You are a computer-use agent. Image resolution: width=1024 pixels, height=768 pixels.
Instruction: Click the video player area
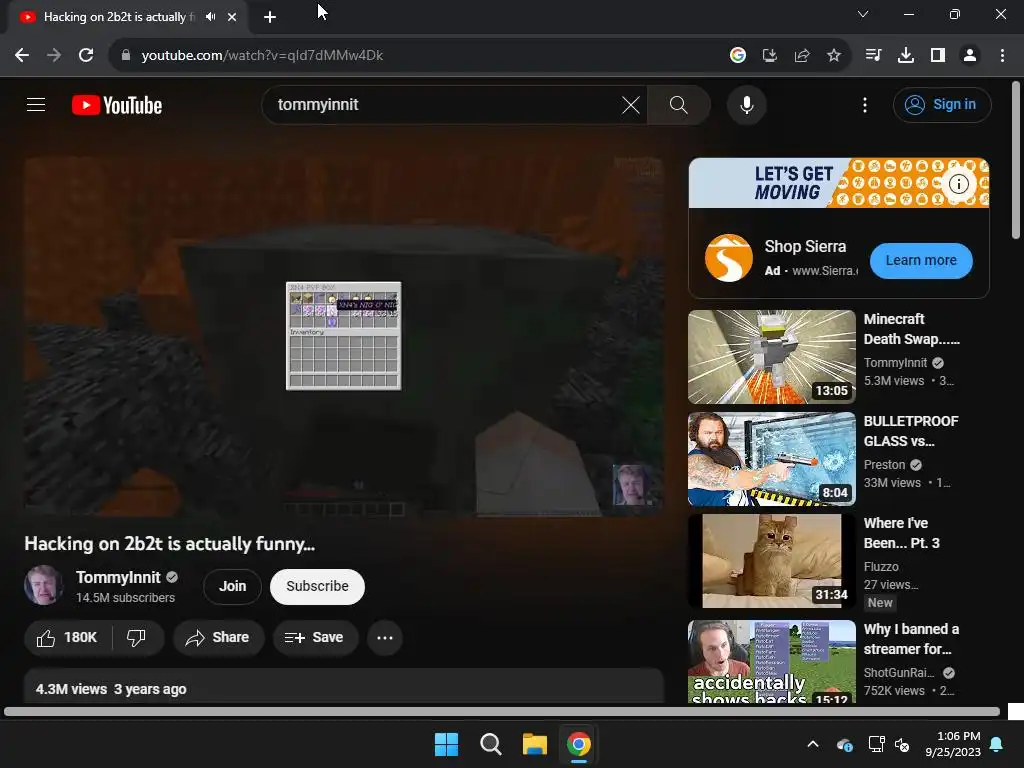[344, 336]
